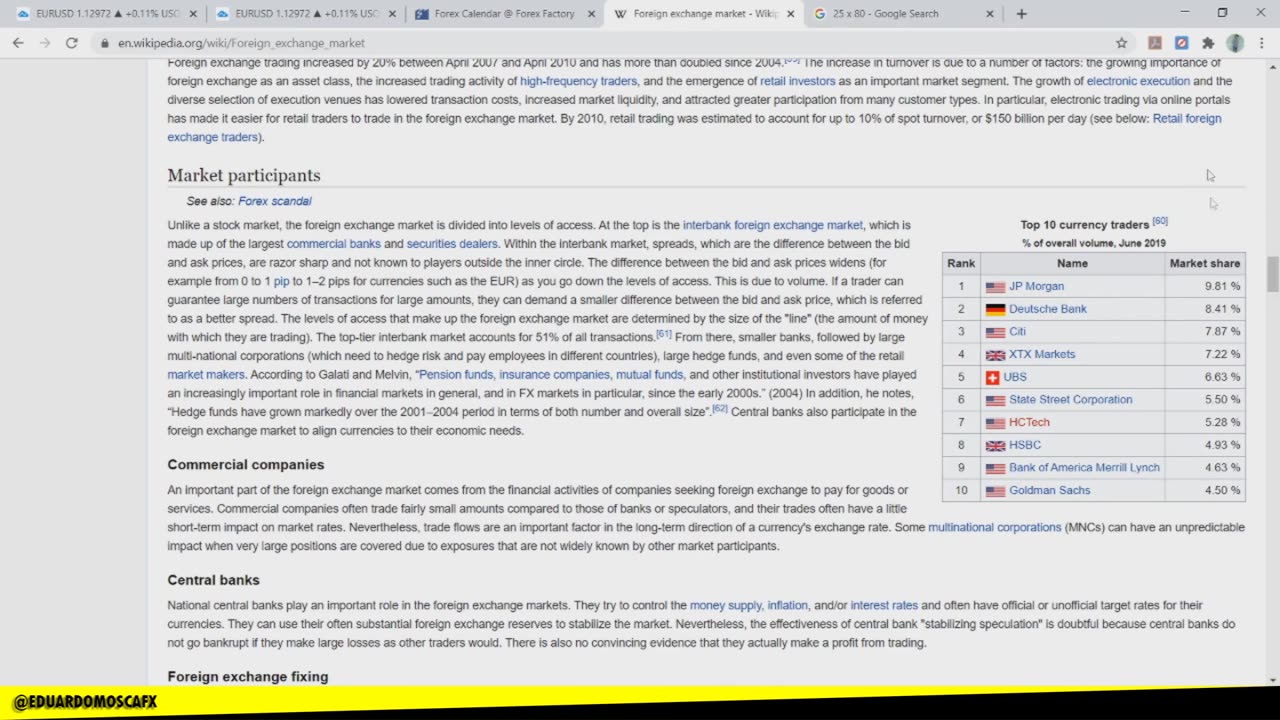Click the address bar URL field
The width and height of the screenshot is (1280, 720).
click(600, 43)
